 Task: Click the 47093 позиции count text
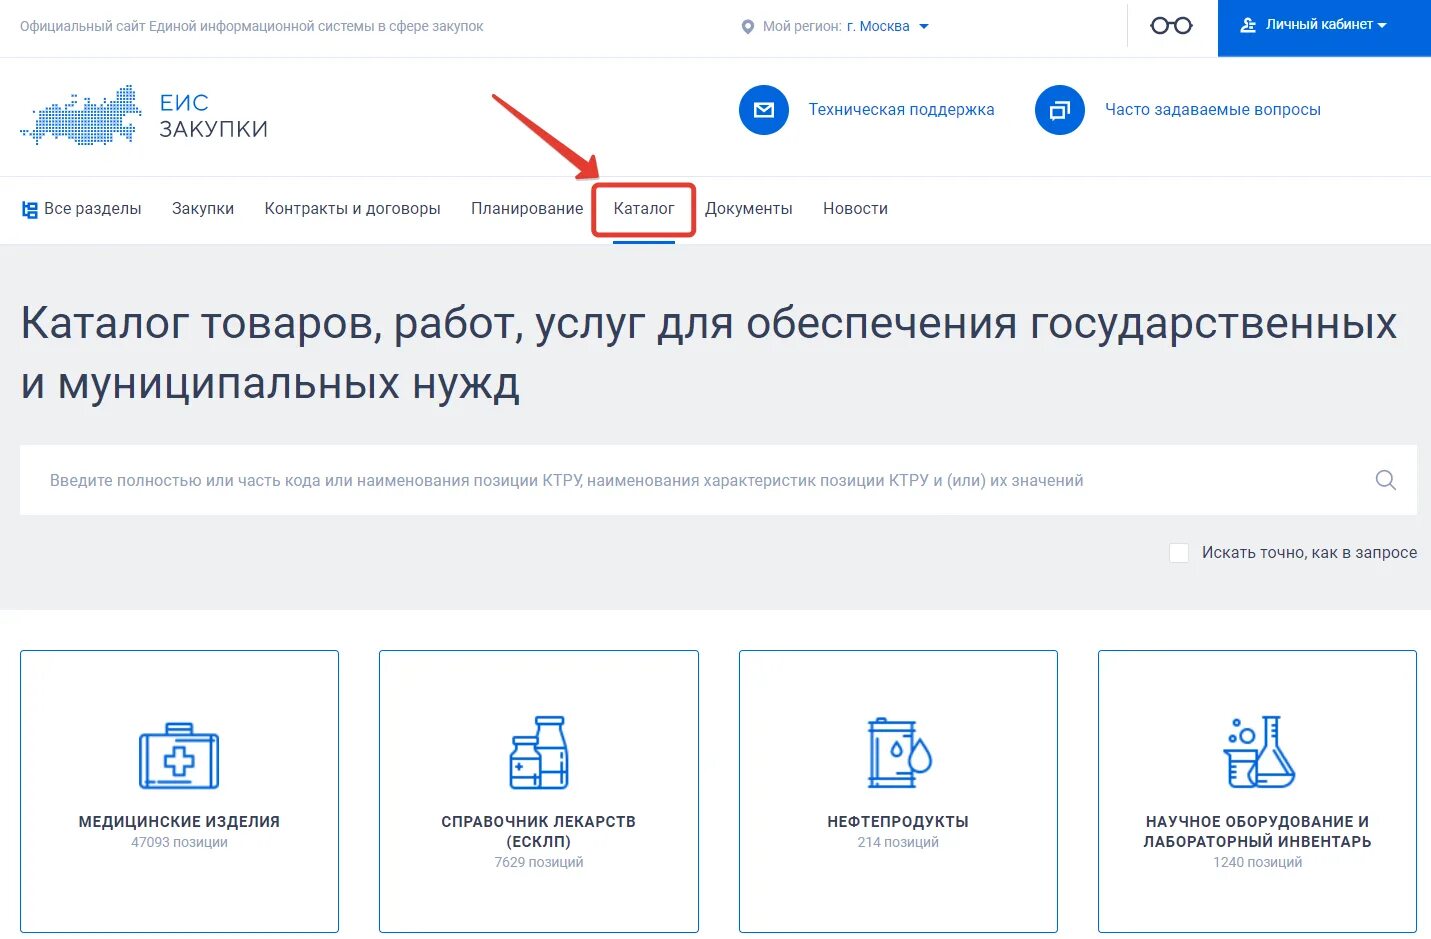(x=179, y=843)
